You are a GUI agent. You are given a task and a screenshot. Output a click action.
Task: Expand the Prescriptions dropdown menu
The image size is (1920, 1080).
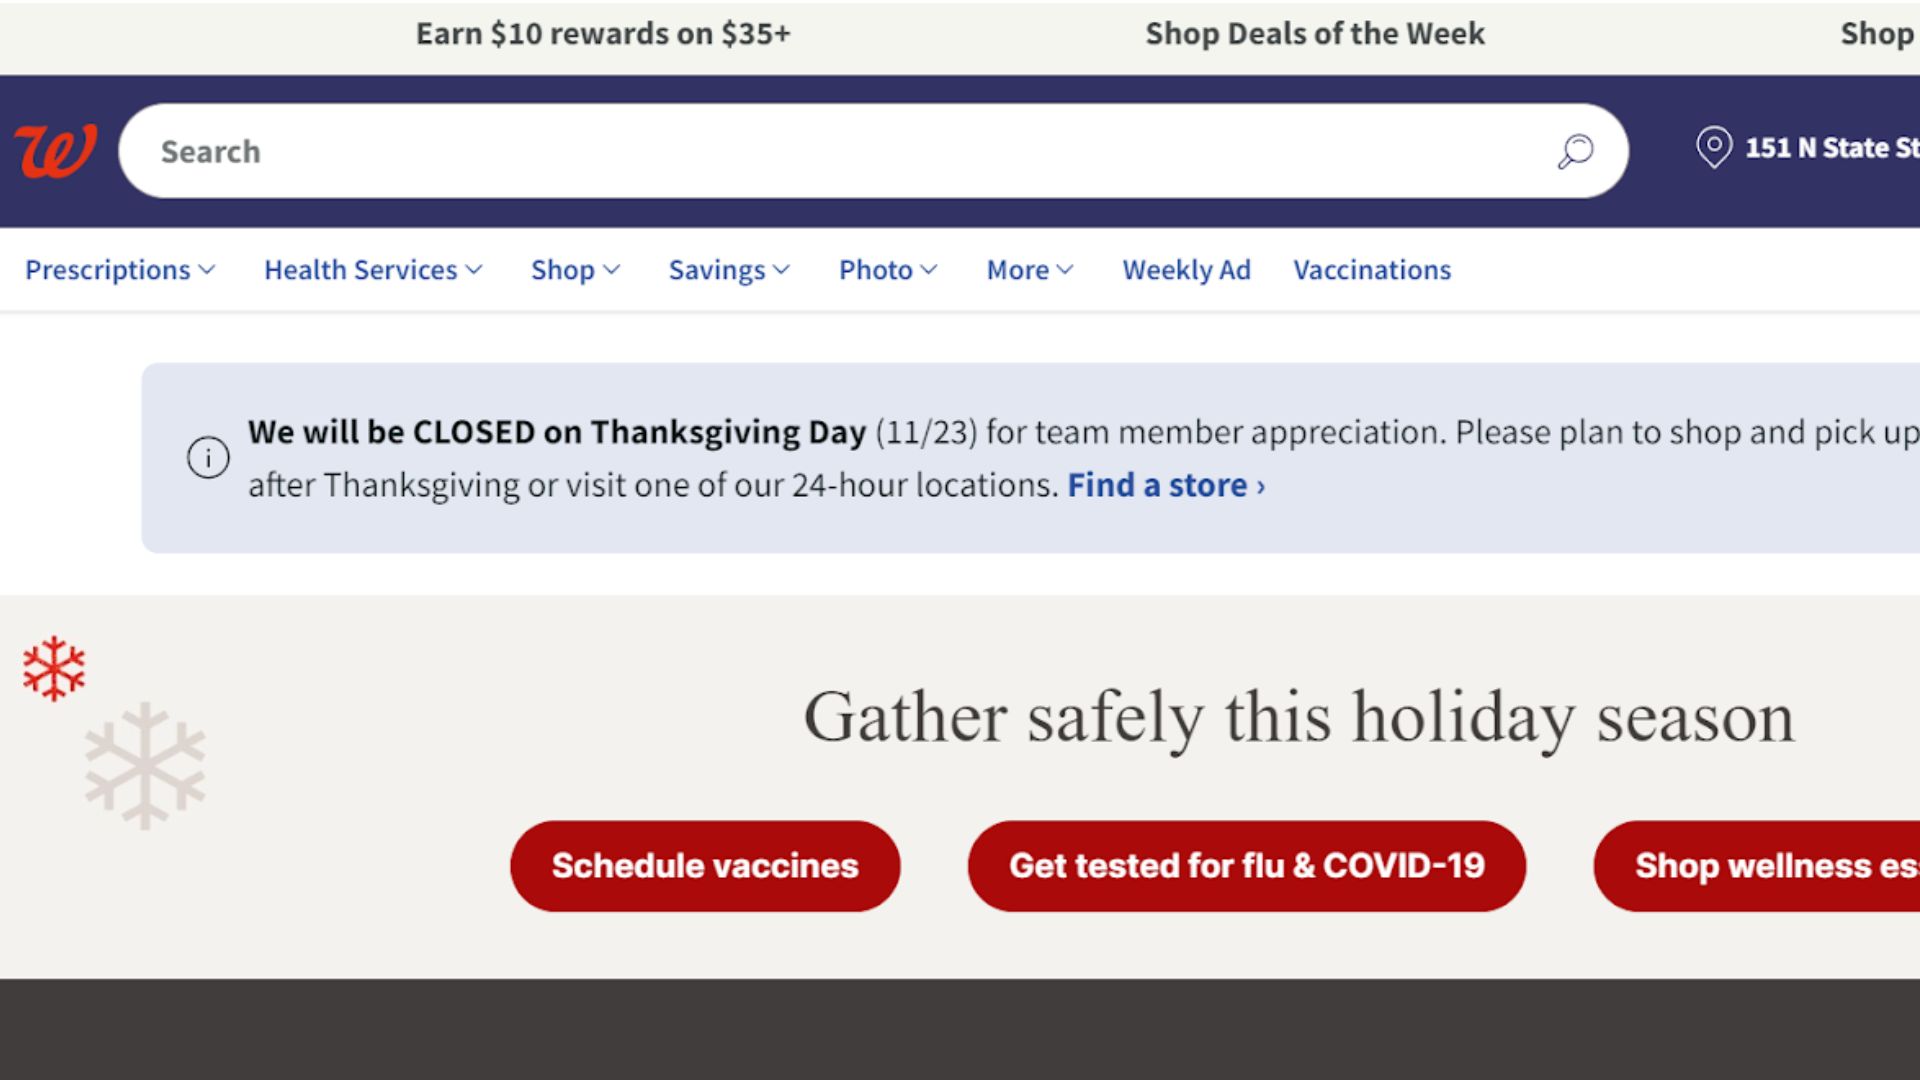click(120, 270)
